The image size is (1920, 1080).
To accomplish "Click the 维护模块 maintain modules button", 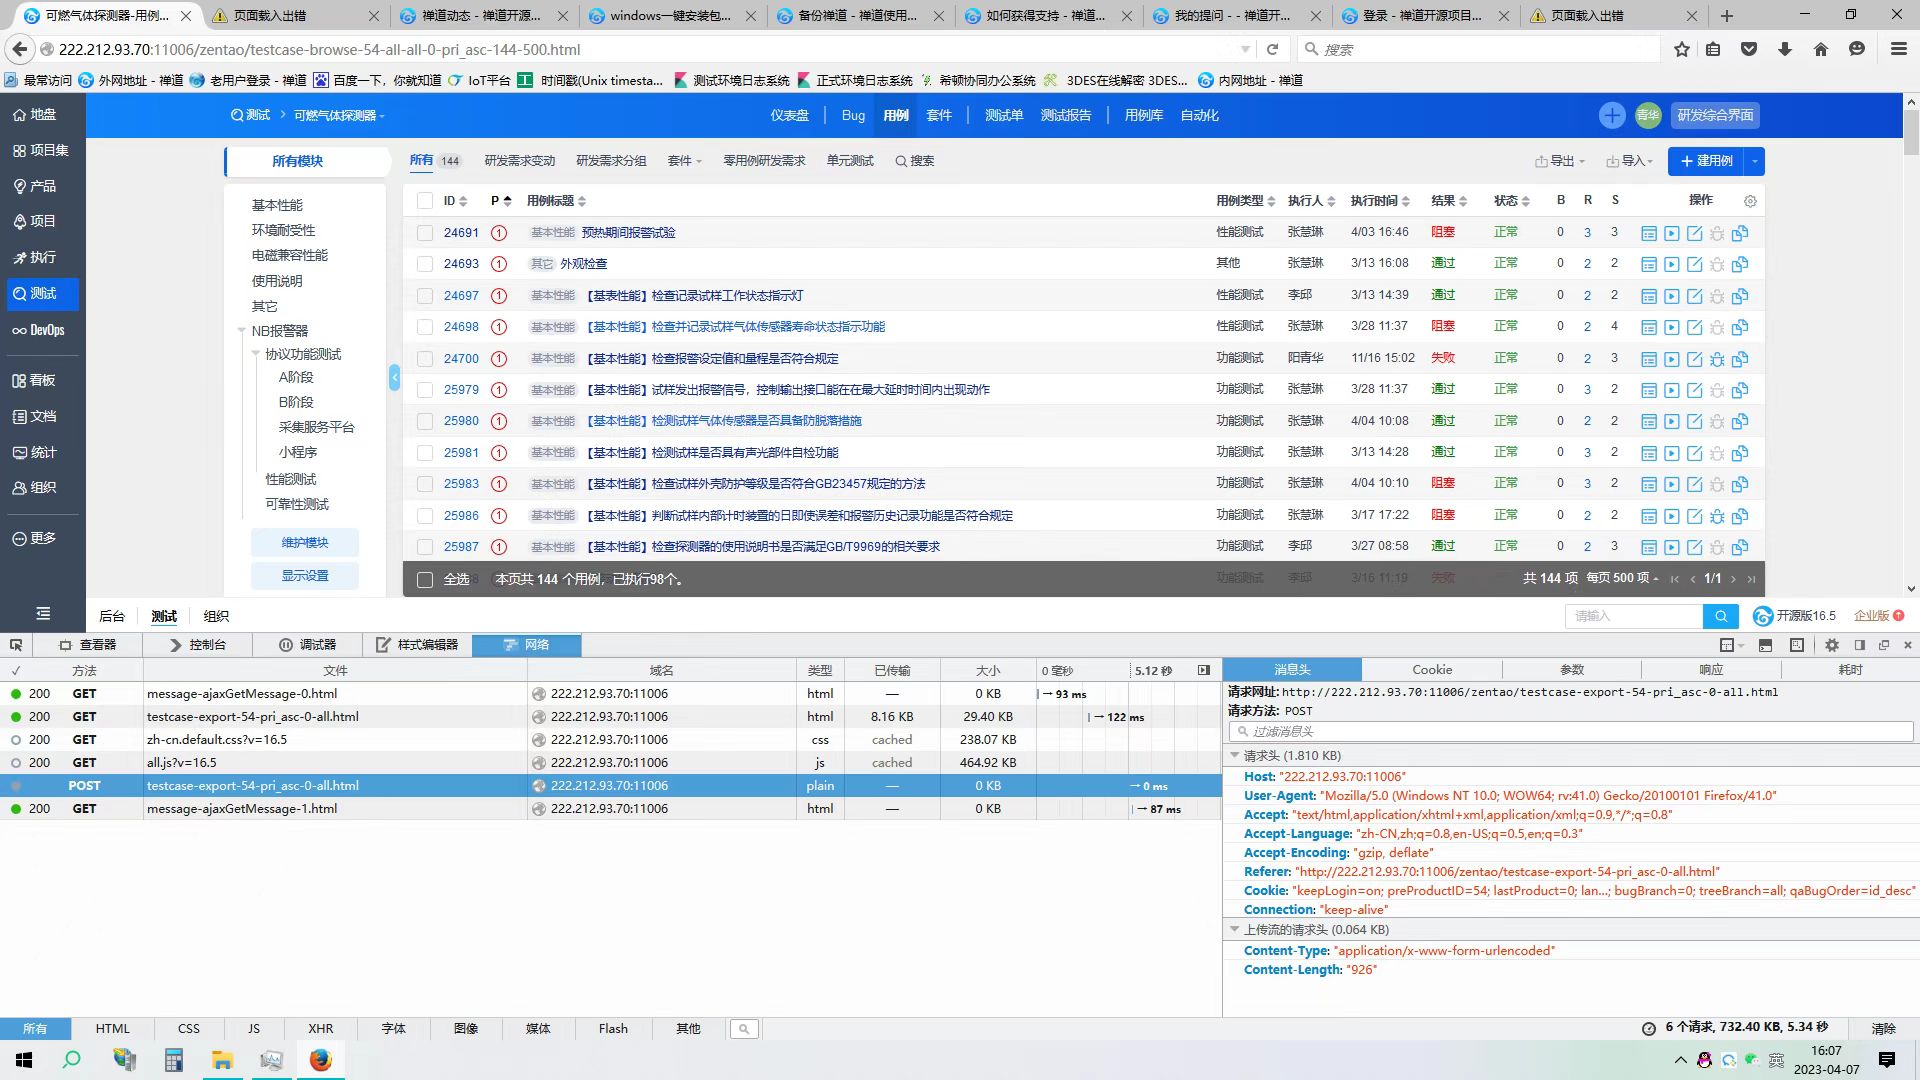I will point(305,543).
